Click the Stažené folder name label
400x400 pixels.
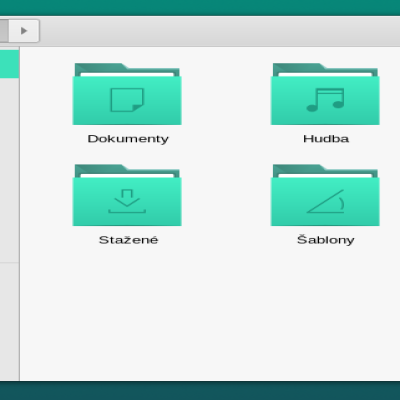pyautogui.click(x=128, y=240)
